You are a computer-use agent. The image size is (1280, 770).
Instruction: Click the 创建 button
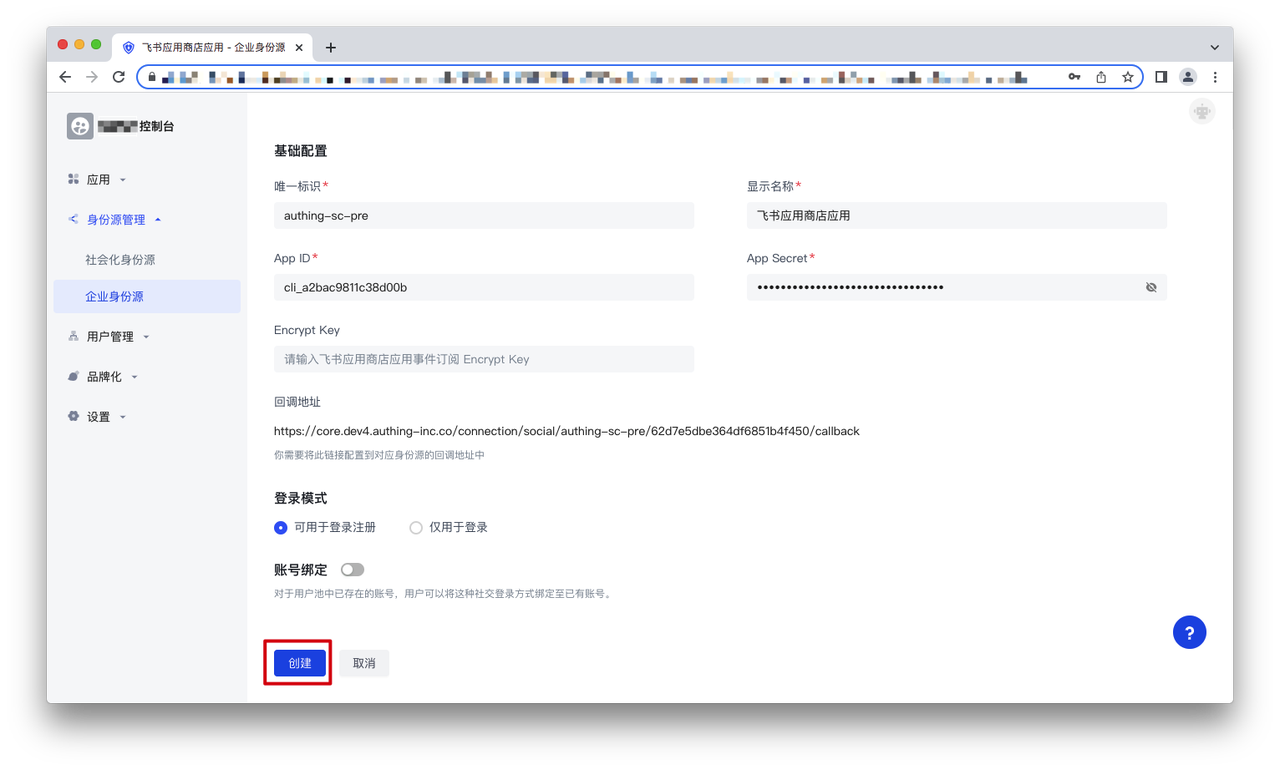tap(300, 663)
